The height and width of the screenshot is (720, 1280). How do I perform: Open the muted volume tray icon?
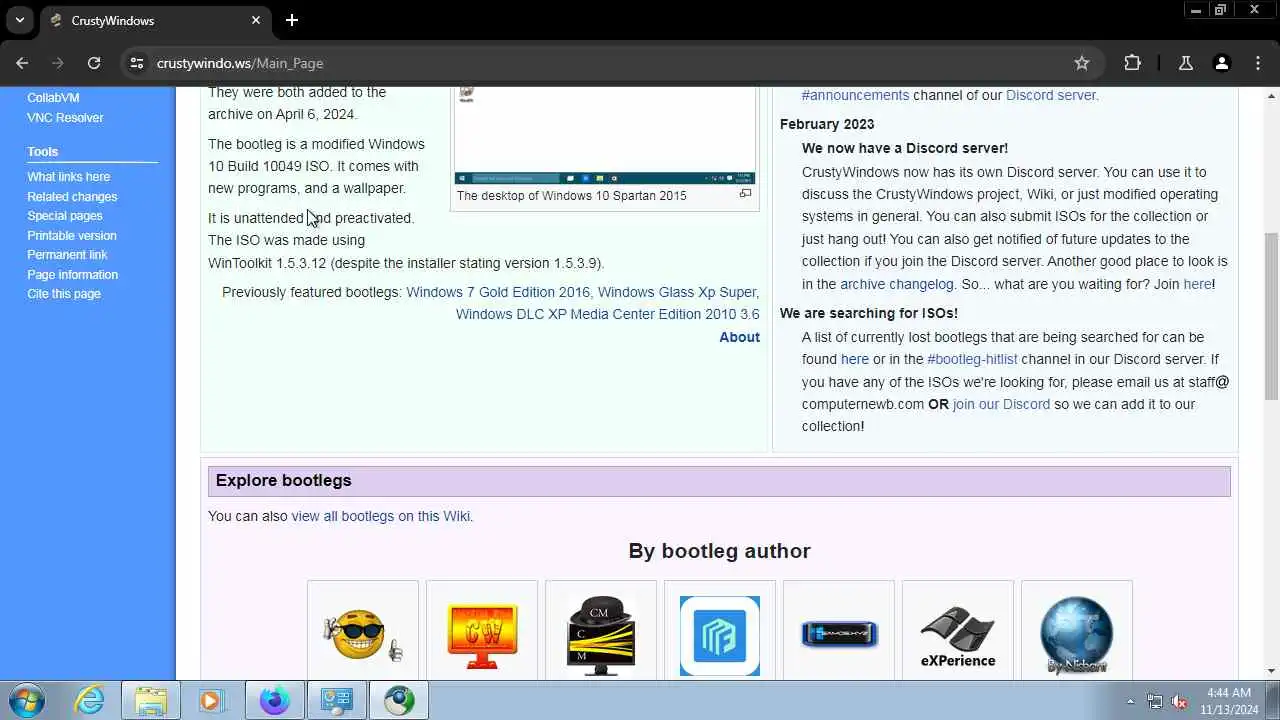click(1179, 702)
